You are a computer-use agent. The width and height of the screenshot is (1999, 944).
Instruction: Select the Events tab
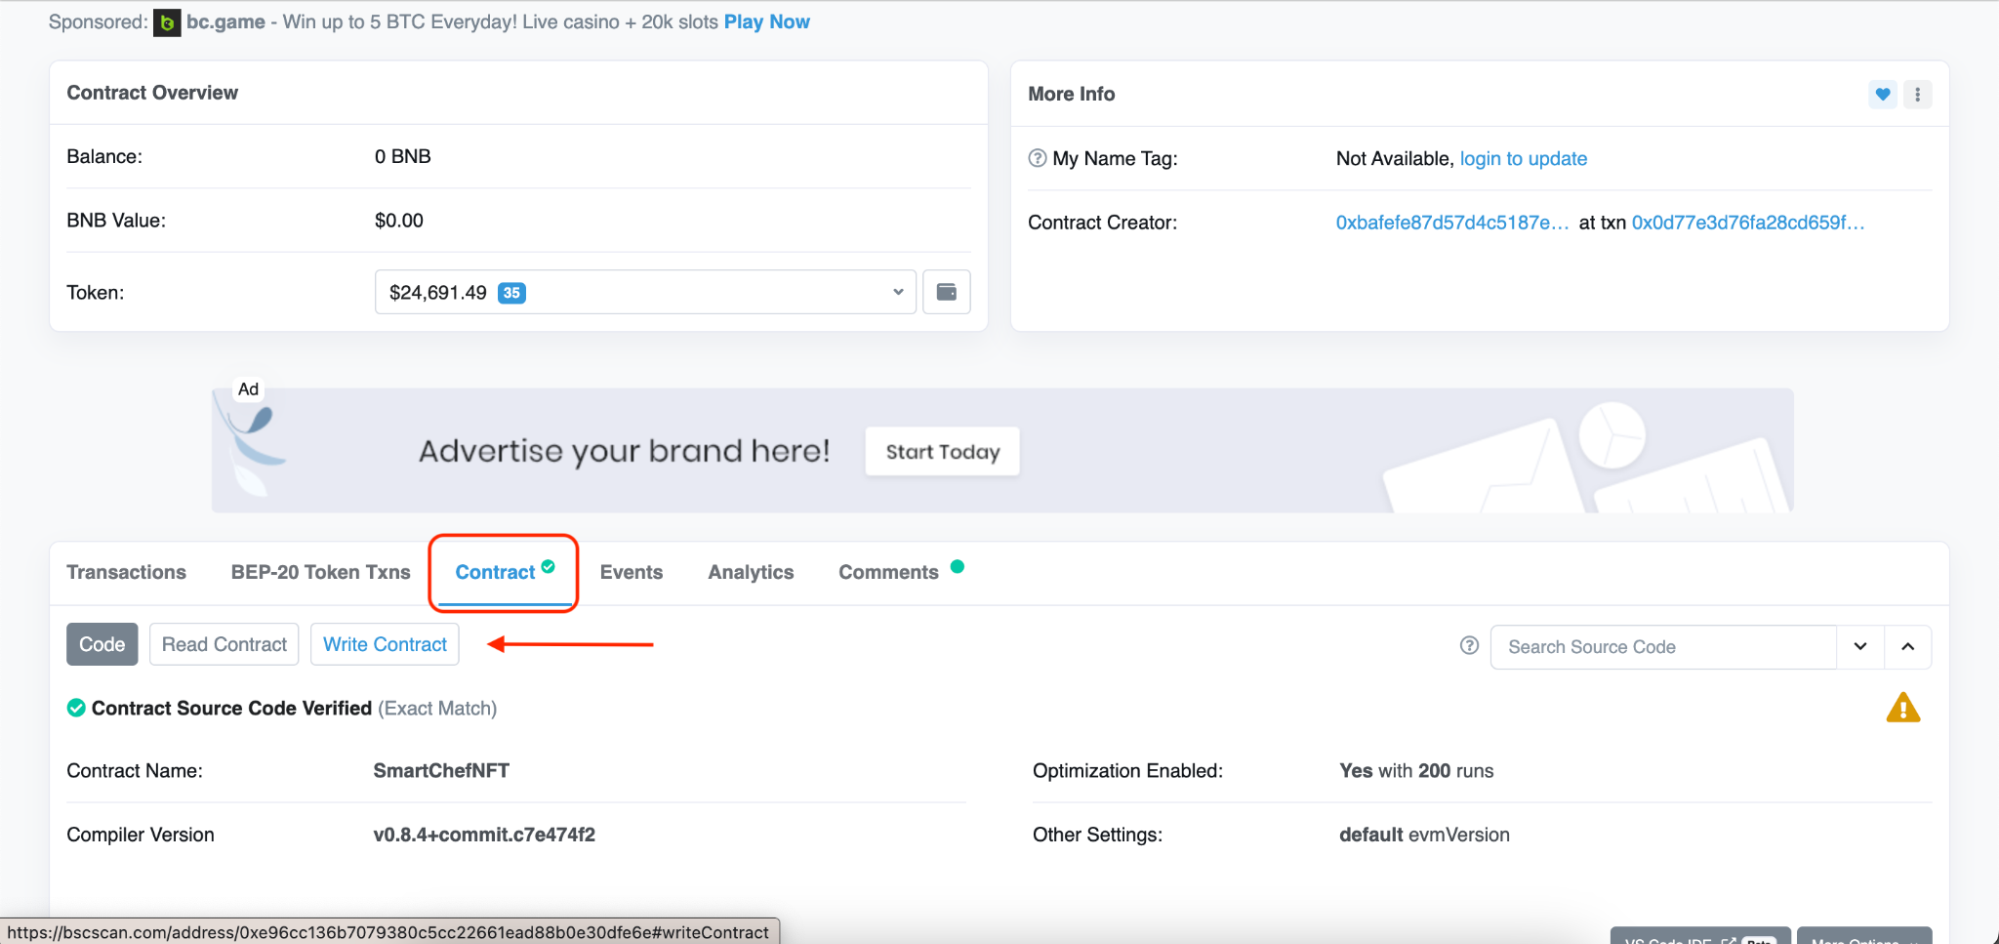[x=631, y=572]
